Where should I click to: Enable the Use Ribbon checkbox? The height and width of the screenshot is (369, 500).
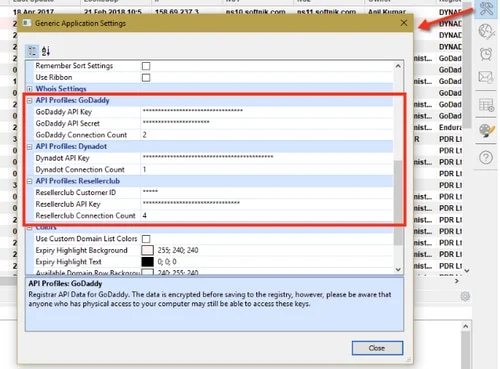coord(146,77)
